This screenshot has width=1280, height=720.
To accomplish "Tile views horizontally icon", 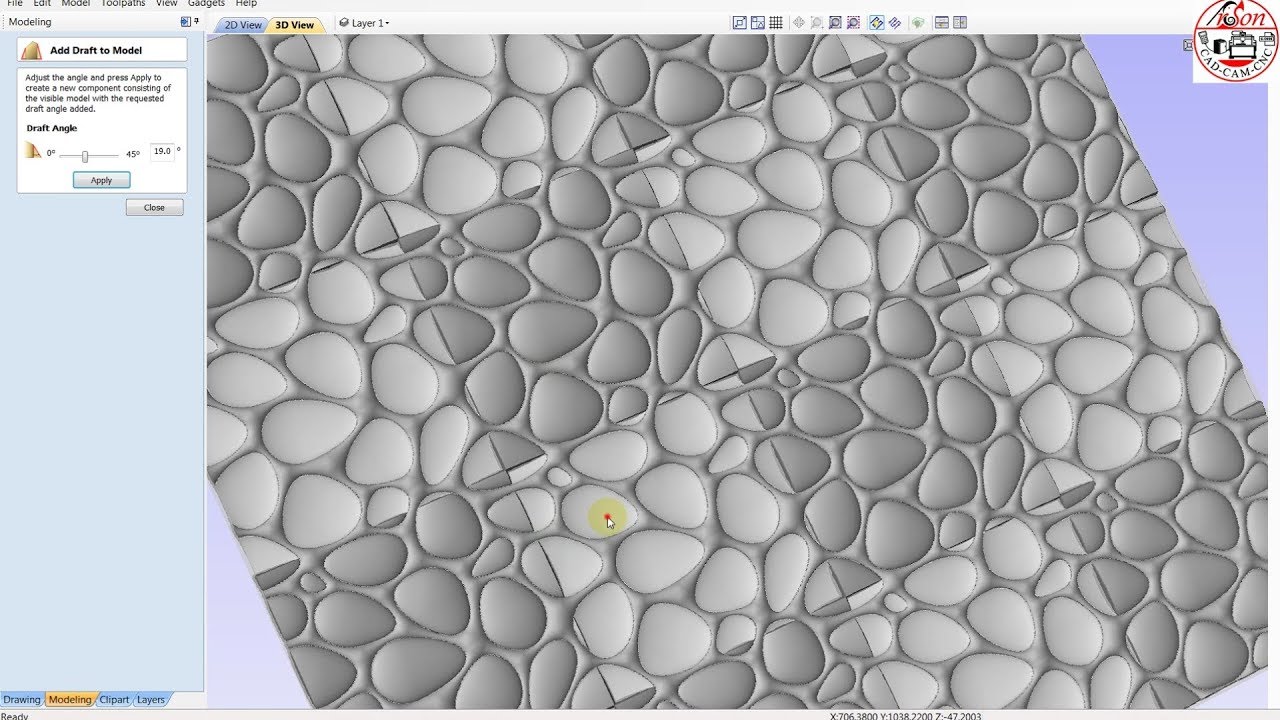I will [942, 23].
